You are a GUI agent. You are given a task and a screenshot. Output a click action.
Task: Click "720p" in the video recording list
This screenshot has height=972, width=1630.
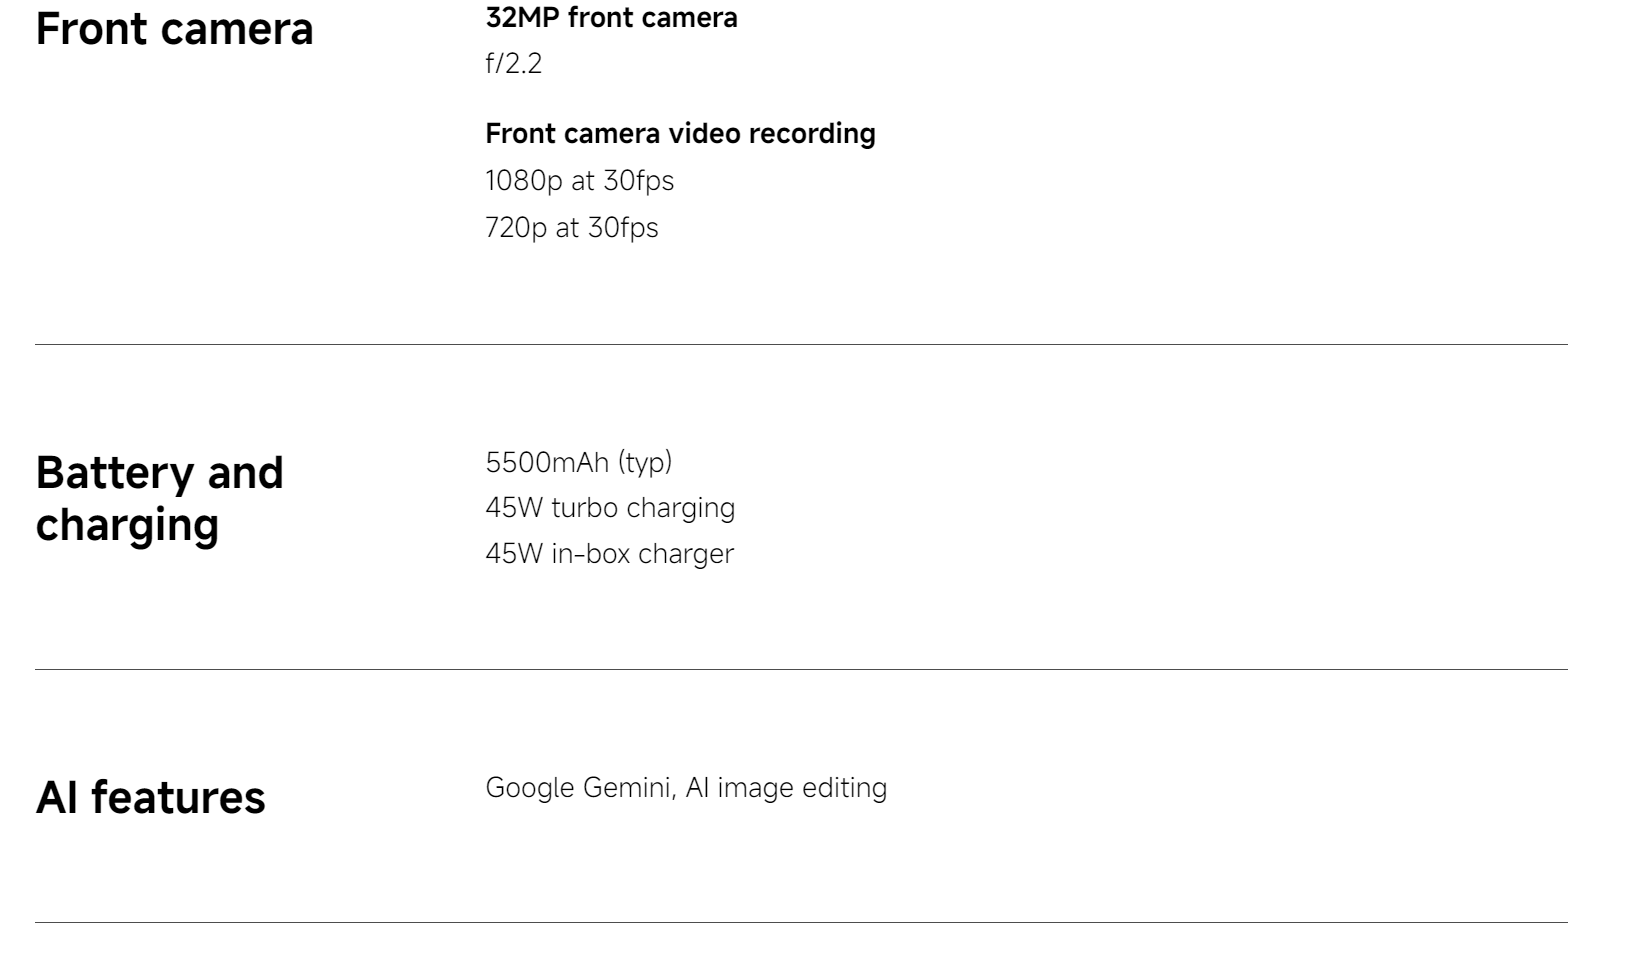pyautogui.click(x=516, y=228)
